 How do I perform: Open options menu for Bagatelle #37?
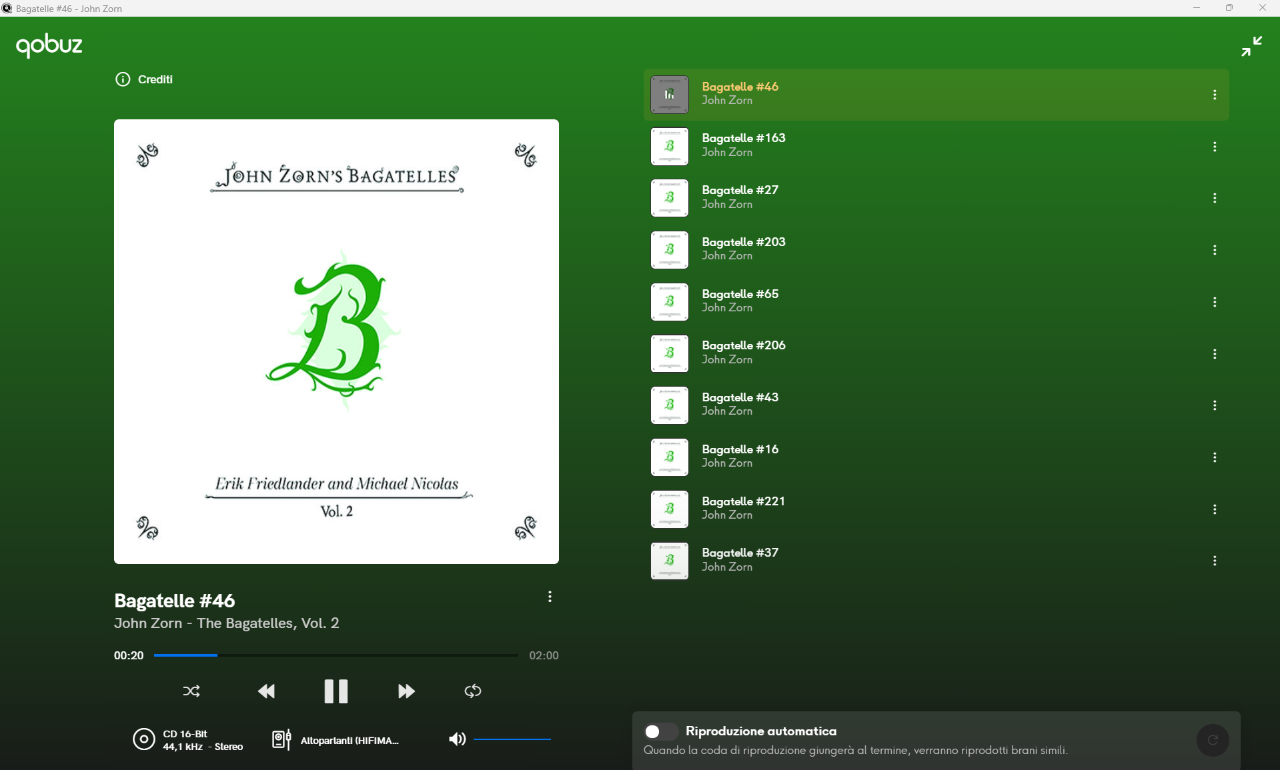(1214, 561)
